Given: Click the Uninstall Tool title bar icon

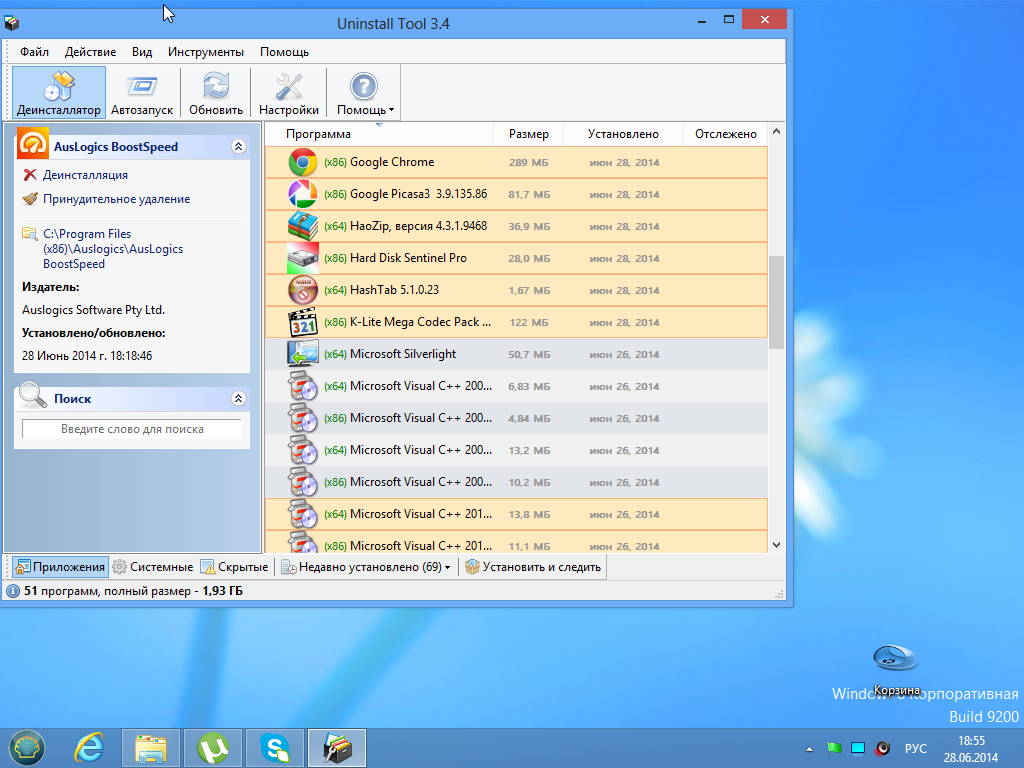Looking at the screenshot, I should coord(12,24).
